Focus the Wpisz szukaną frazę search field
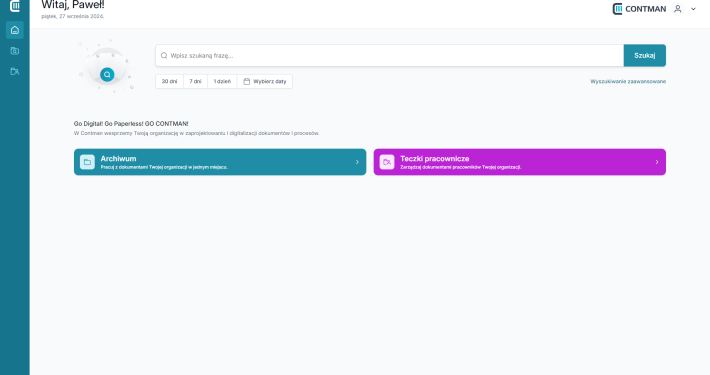 point(390,56)
